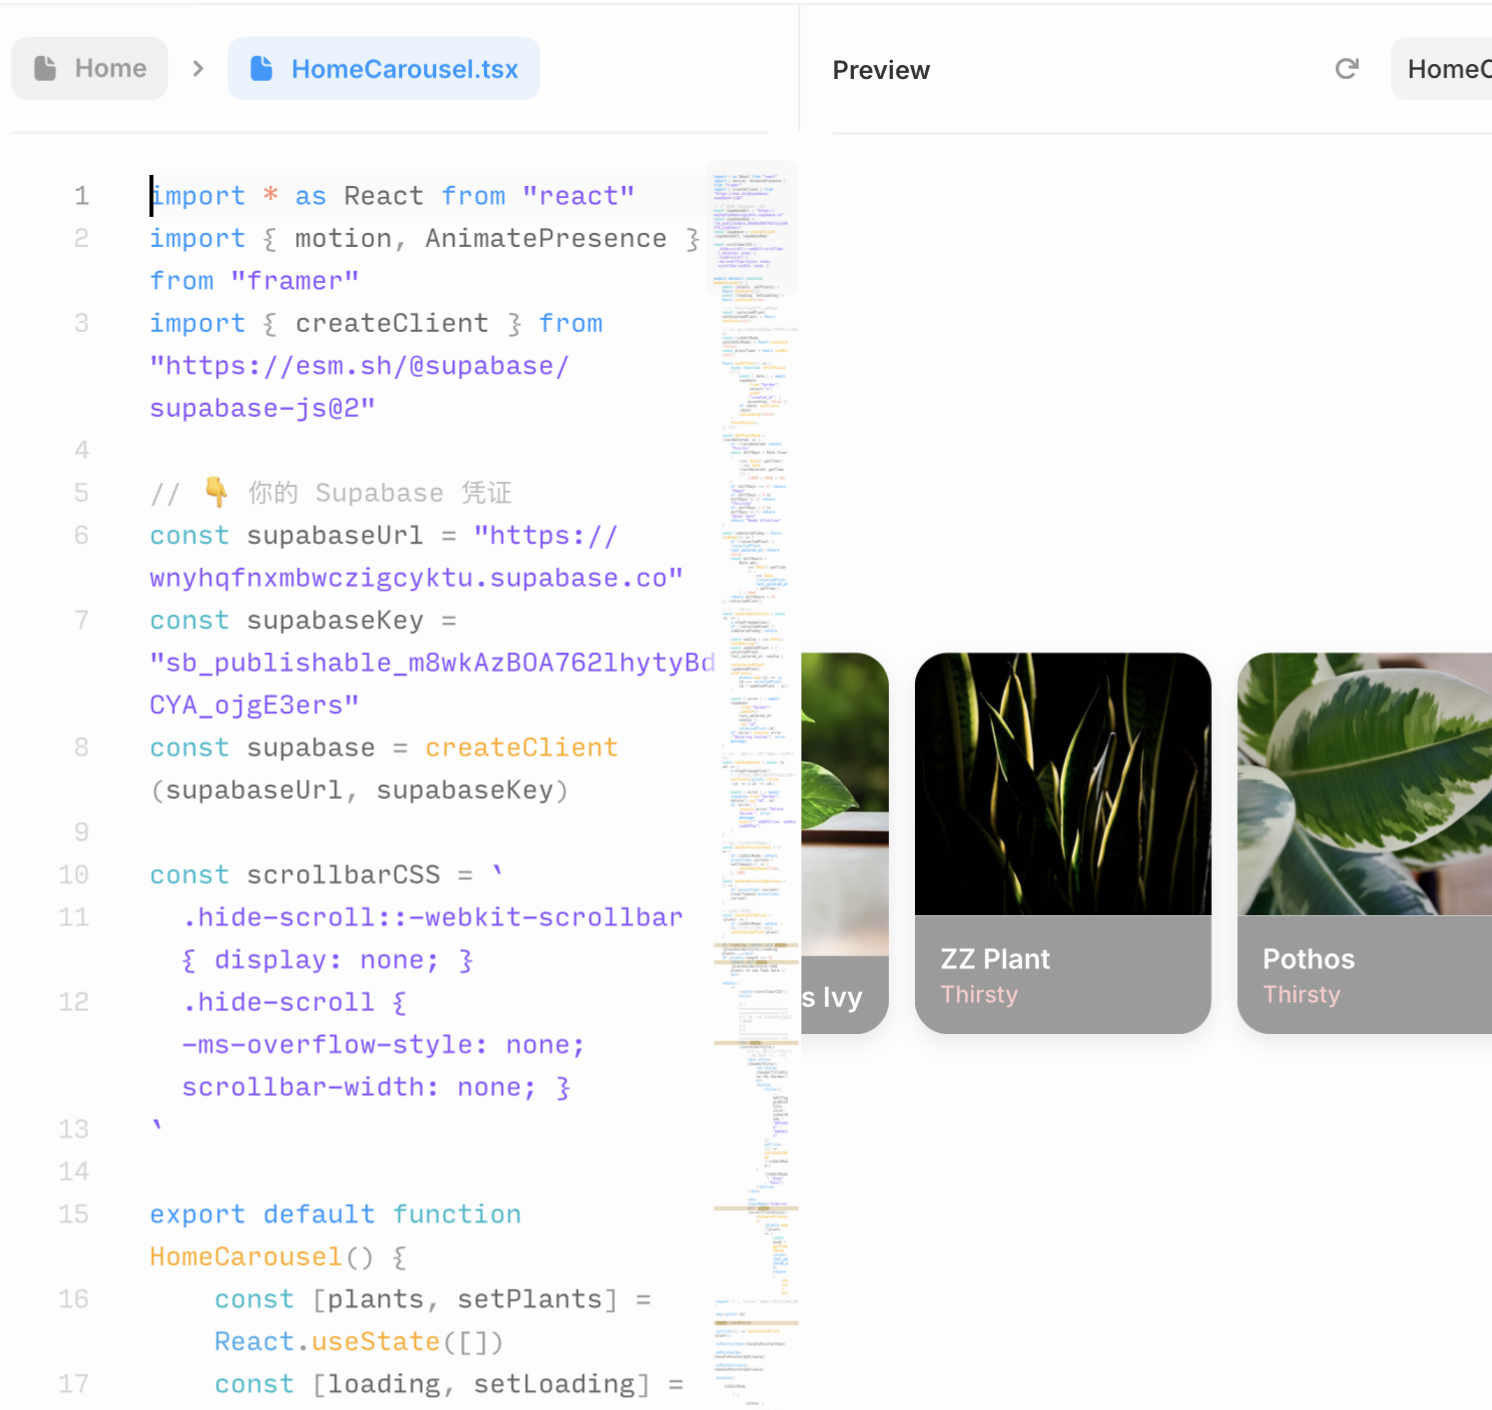The image size is (1492, 1410).
Task: Click the file icon on the Home button
Action: [45, 68]
